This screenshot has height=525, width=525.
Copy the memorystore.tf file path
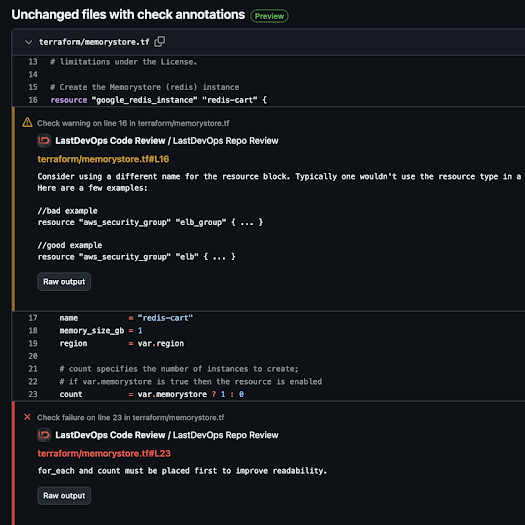coord(159,42)
